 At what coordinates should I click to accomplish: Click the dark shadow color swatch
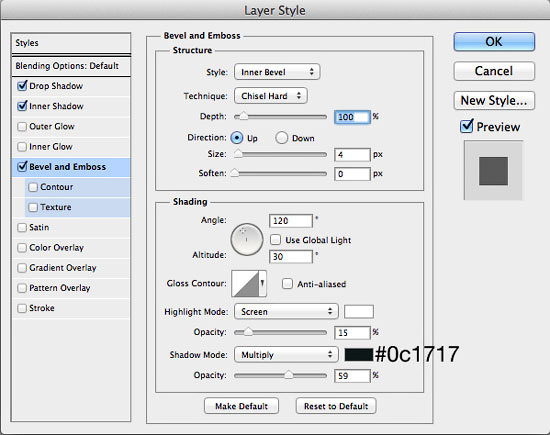coord(359,355)
